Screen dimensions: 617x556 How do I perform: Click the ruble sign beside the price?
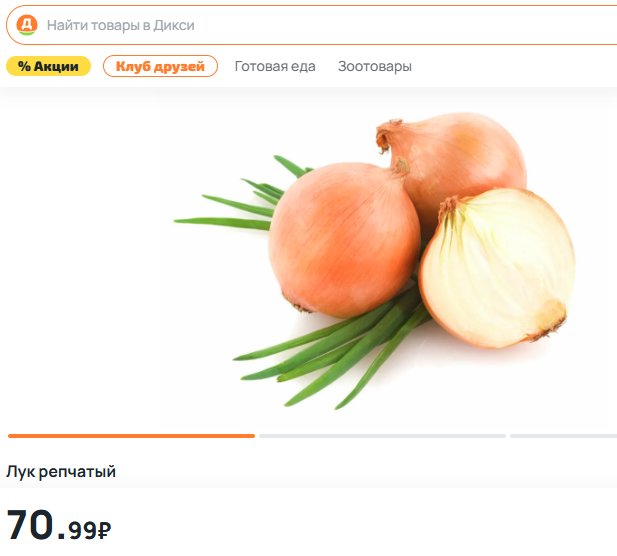pyautogui.click(x=104, y=530)
